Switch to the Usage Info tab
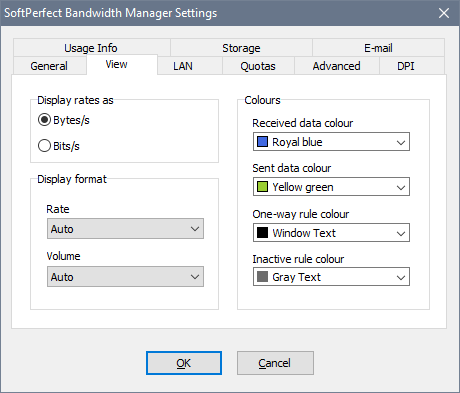 click(91, 48)
